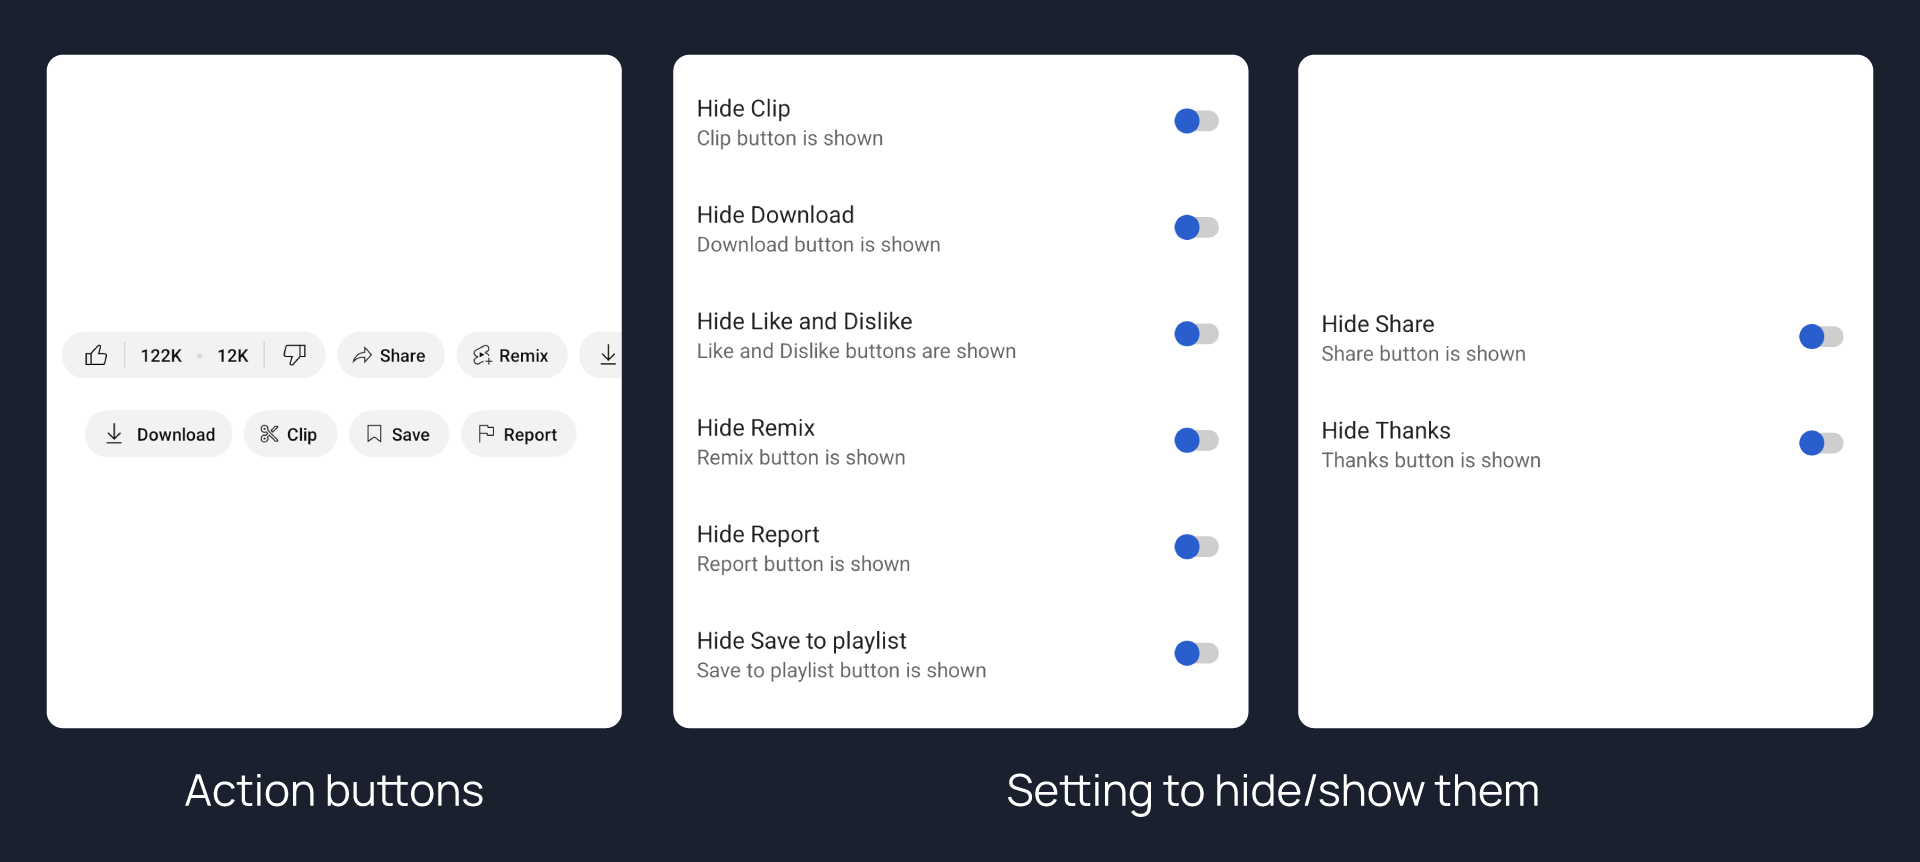Click the 12K dislike count
This screenshot has height=862, width=1920.
233,356
